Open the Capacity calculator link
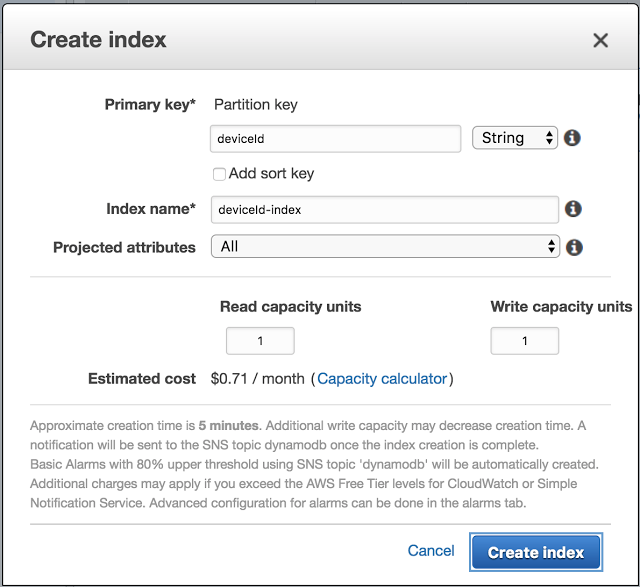 click(382, 379)
